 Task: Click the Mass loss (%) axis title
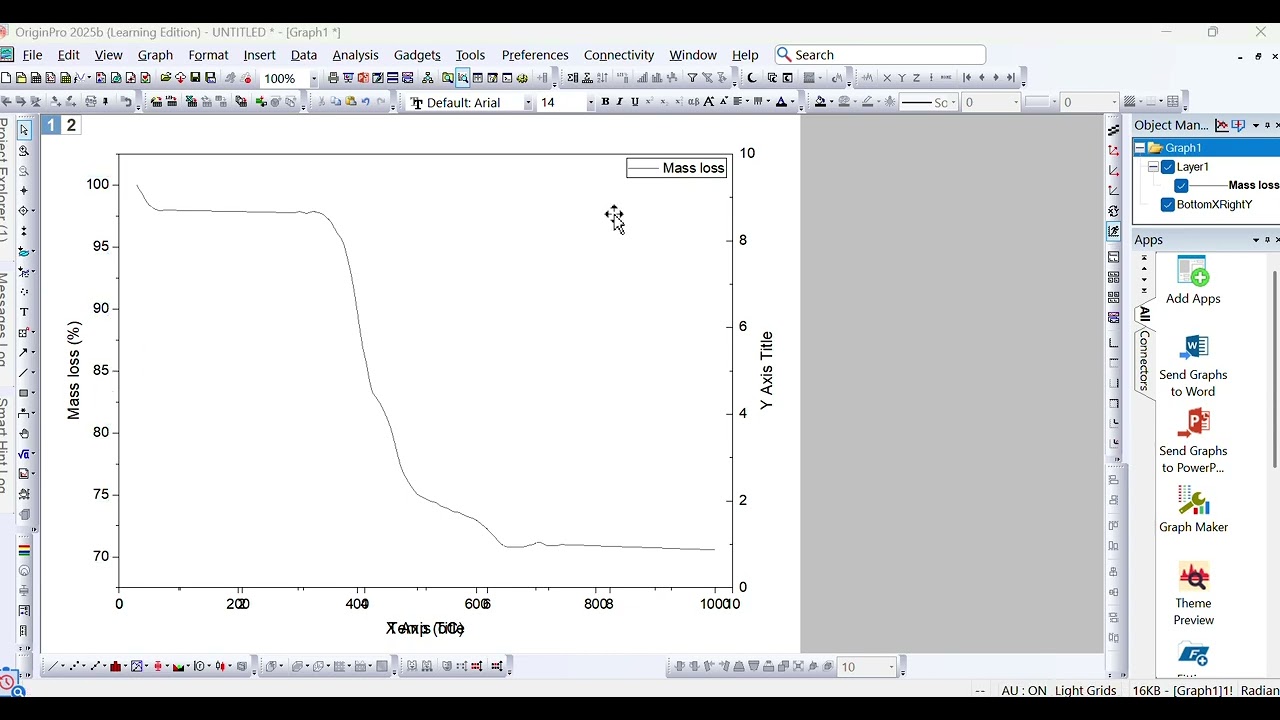74,370
